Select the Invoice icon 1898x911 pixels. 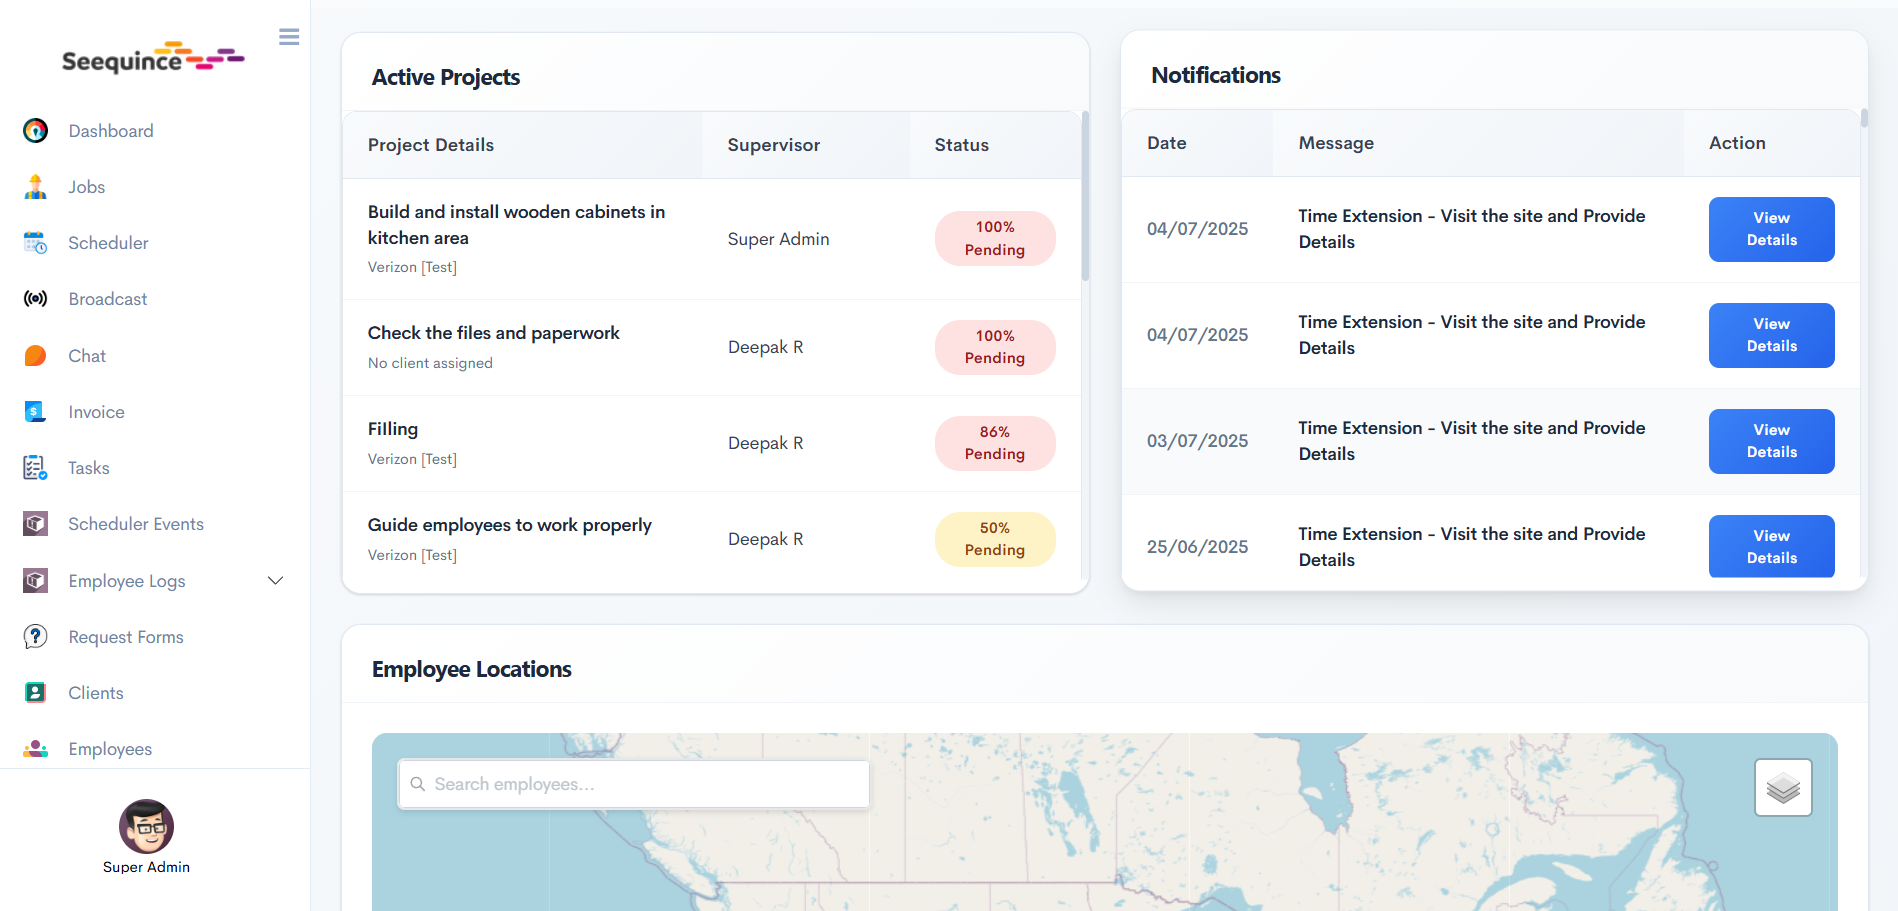tap(35, 411)
